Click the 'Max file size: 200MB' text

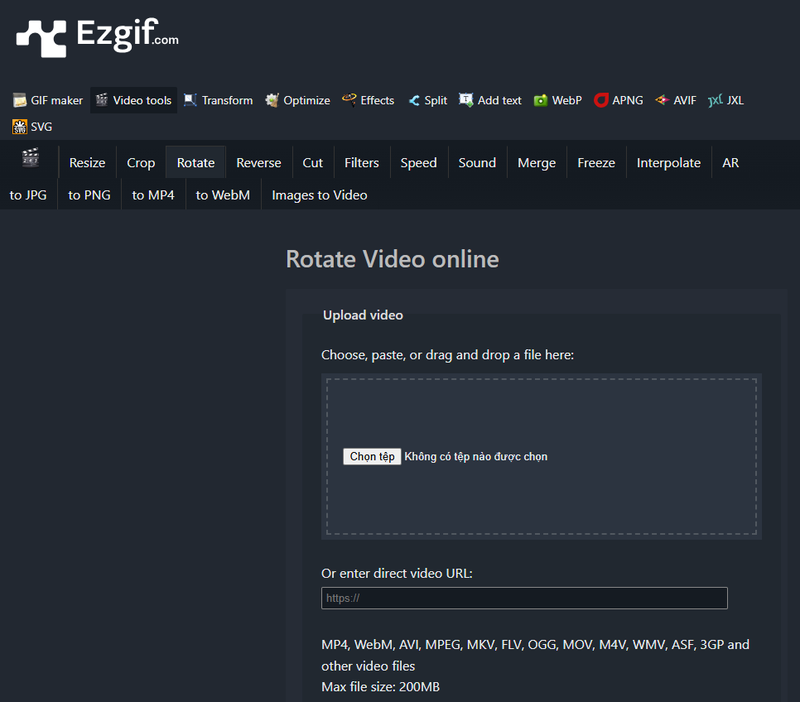tap(381, 687)
